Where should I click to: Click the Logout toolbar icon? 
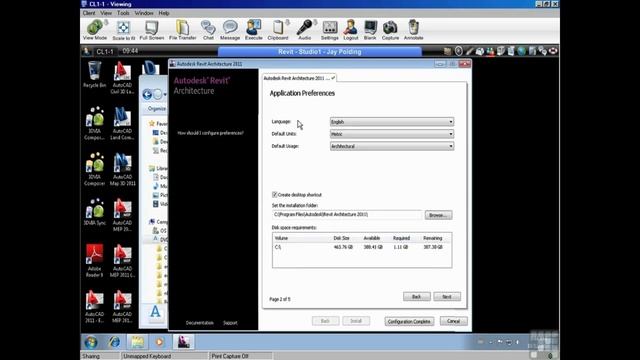click(x=350, y=30)
